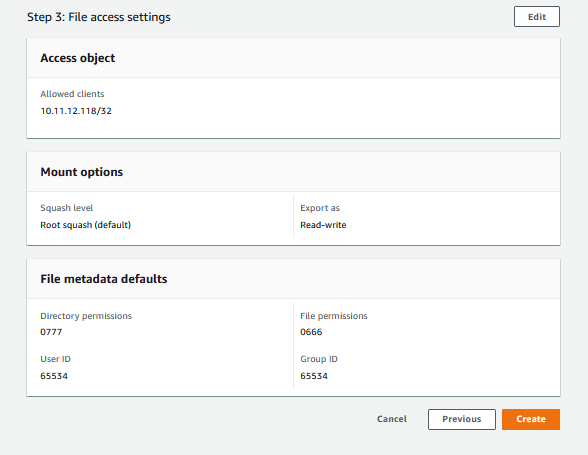The height and width of the screenshot is (455, 588).
Task: Click the Directory permissions label
Action: (x=86, y=316)
